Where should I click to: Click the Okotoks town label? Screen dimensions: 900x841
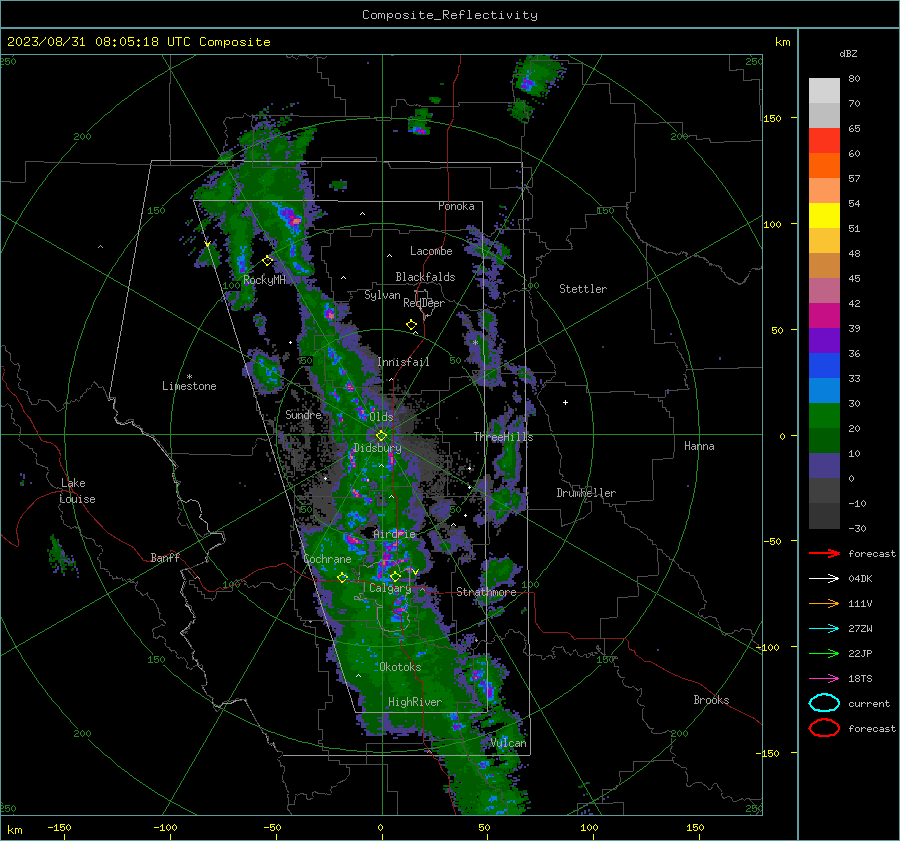(x=400, y=667)
